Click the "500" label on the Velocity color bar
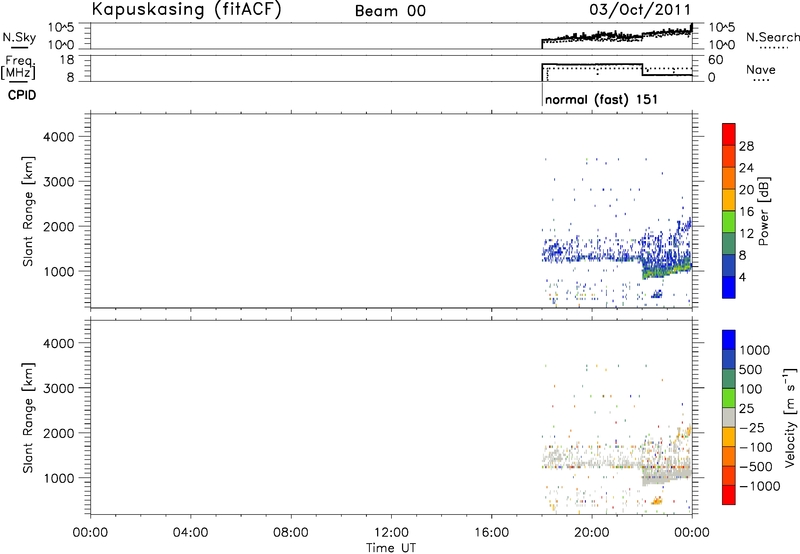The width and height of the screenshot is (800, 554). click(750, 369)
